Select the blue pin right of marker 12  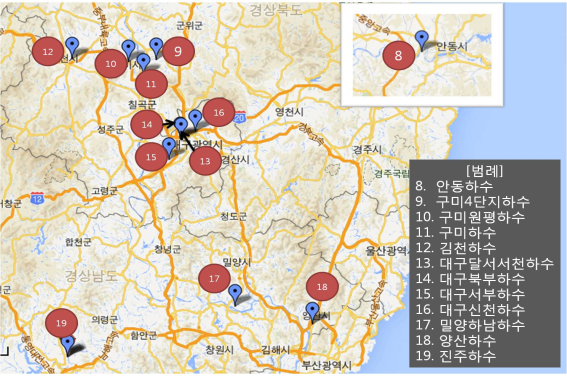pyautogui.click(x=72, y=47)
